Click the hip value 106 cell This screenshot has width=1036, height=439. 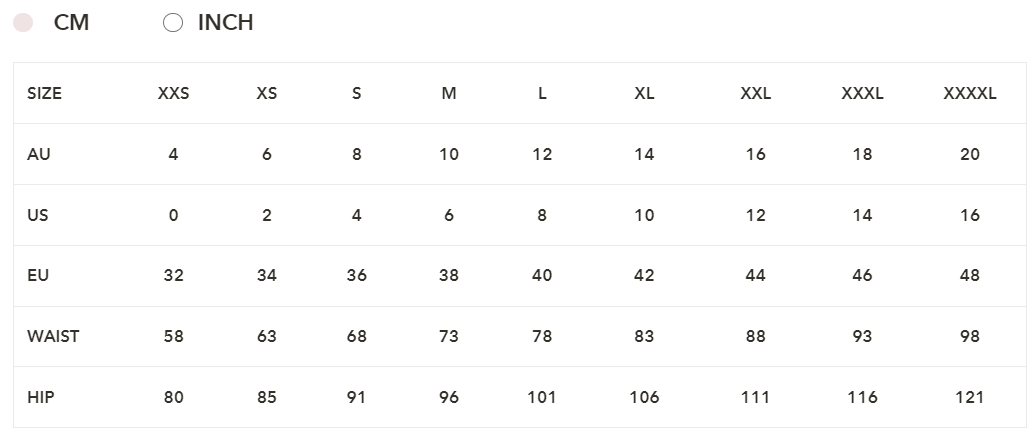coord(644,397)
